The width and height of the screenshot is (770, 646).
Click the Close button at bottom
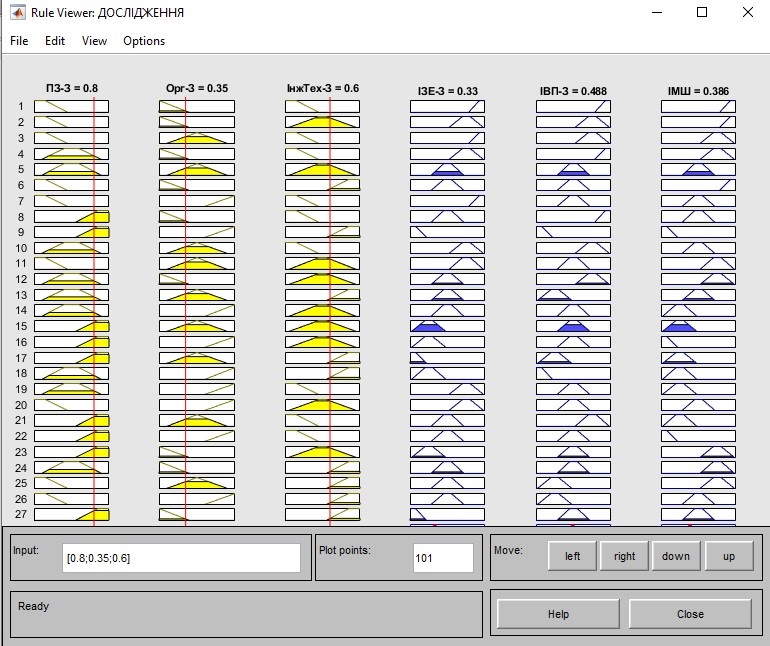[x=690, y=614]
